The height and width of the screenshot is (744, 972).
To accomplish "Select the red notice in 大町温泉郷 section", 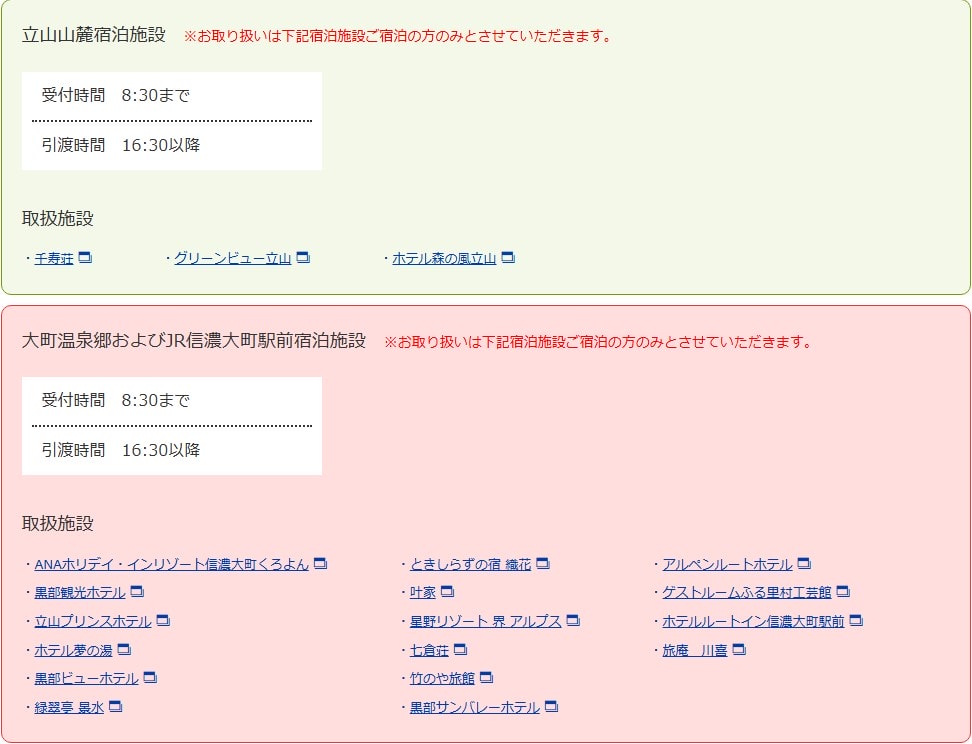I will point(598,342).
